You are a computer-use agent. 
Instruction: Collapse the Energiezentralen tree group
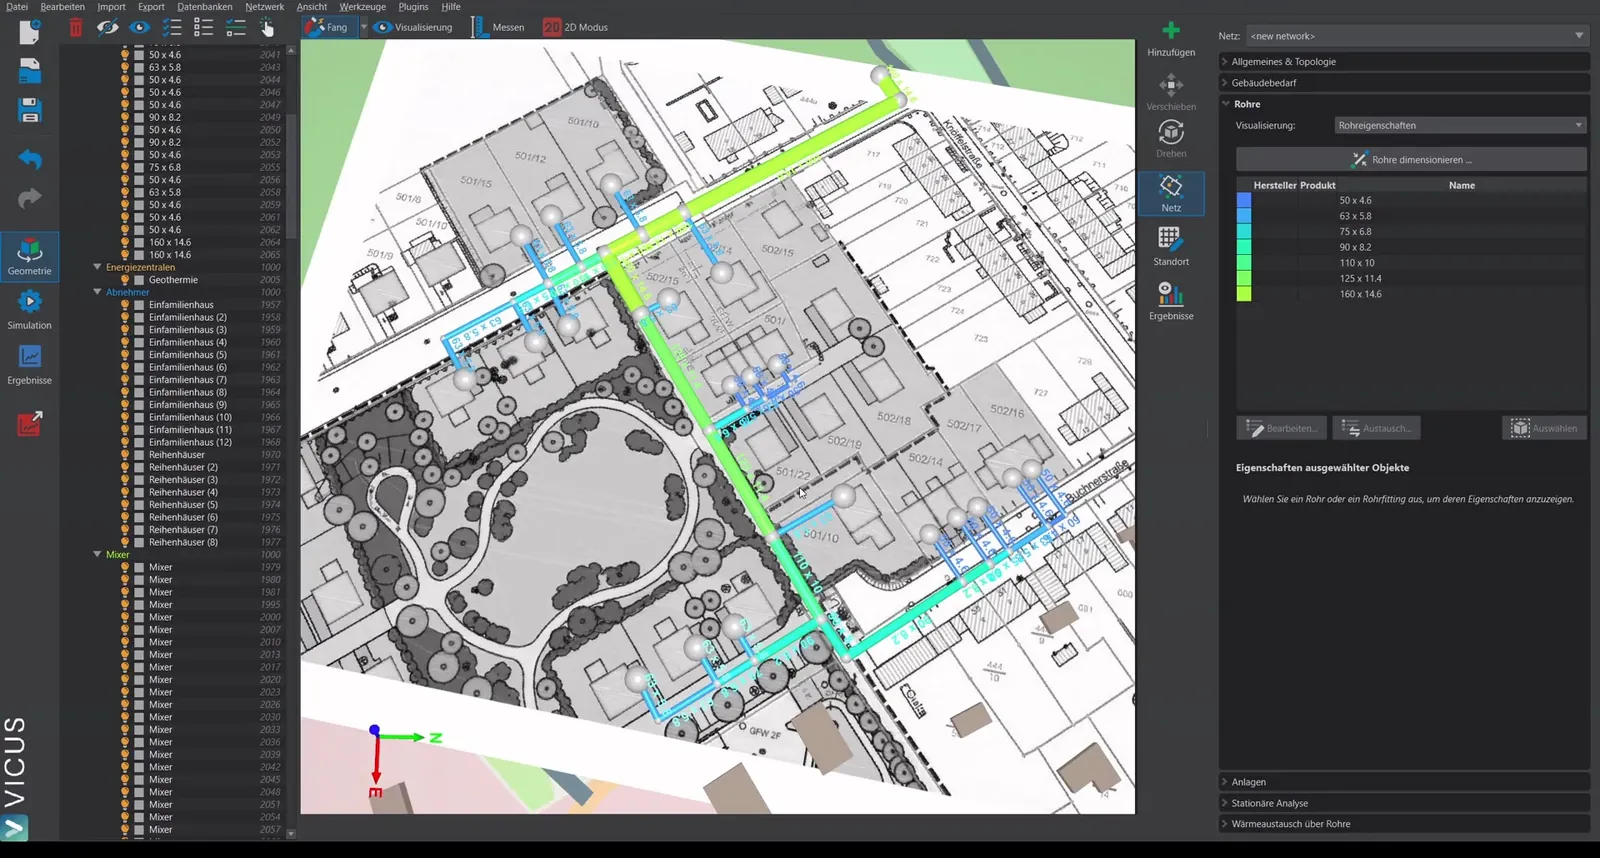click(x=97, y=267)
